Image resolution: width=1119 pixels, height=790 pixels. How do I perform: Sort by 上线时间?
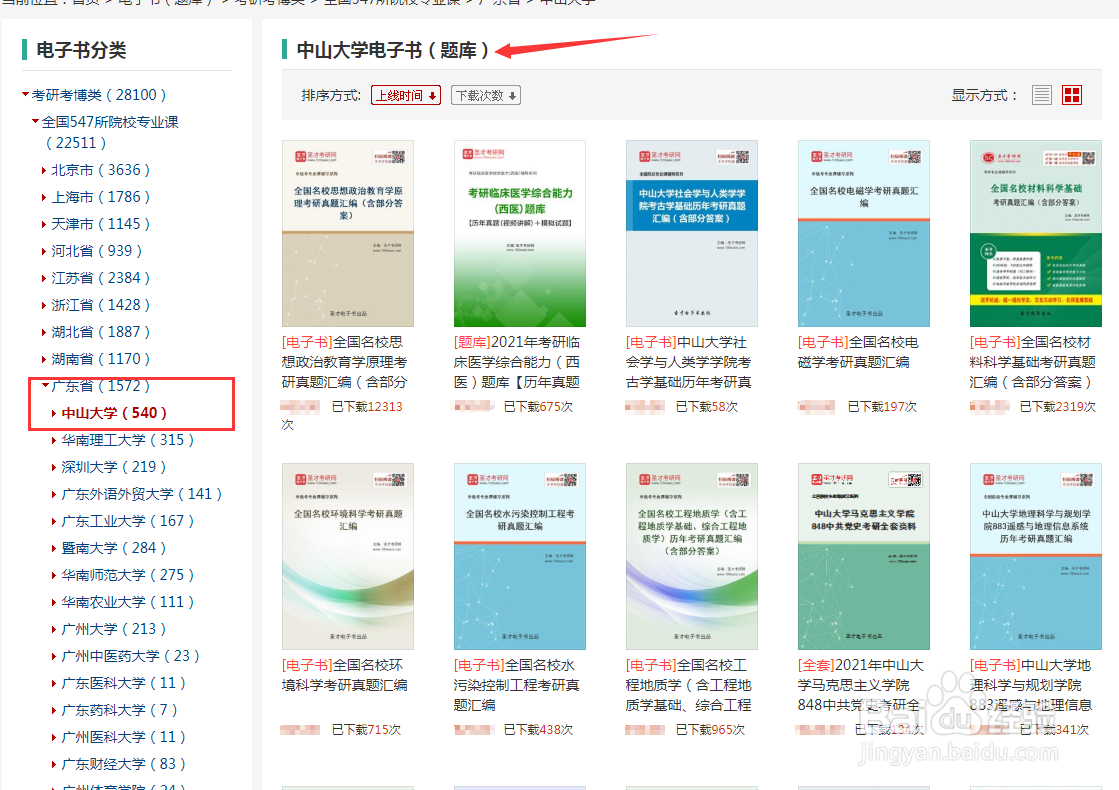point(405,95)
